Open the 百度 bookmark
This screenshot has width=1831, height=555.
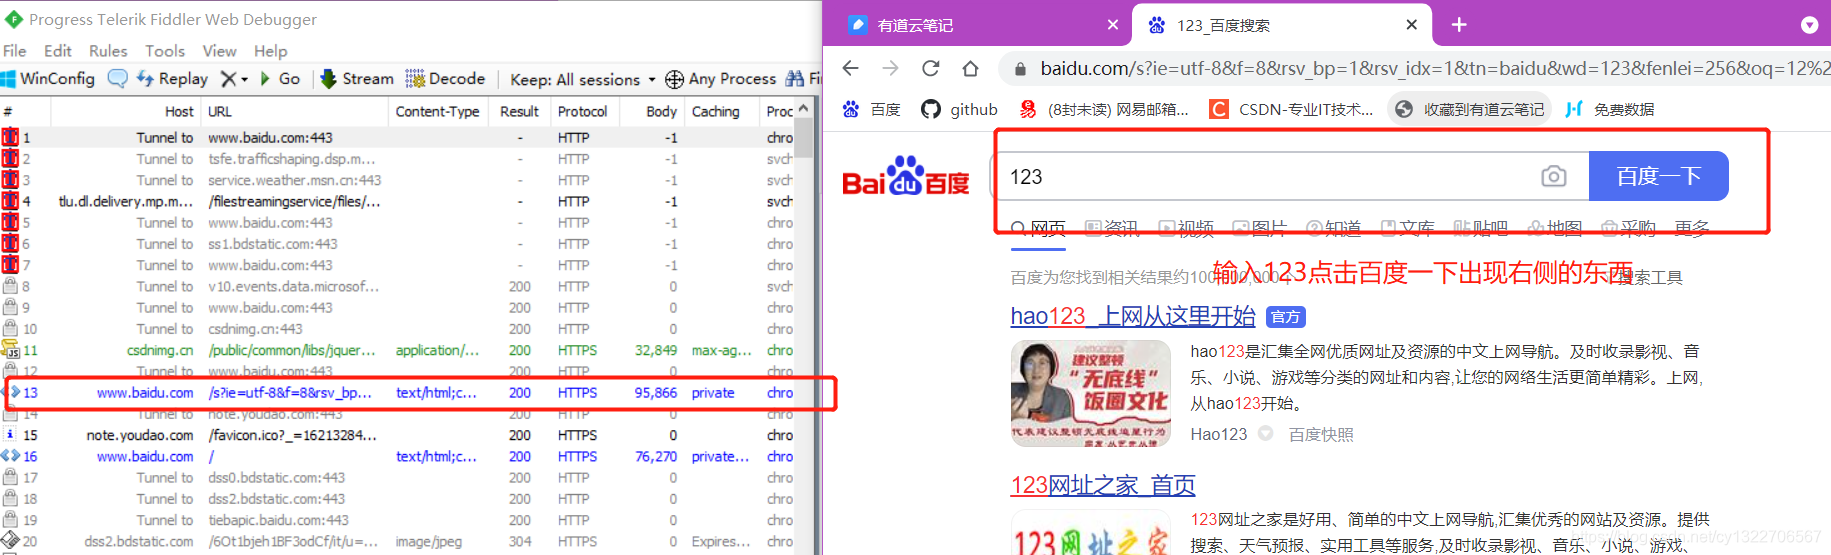[x=872, y=109]
